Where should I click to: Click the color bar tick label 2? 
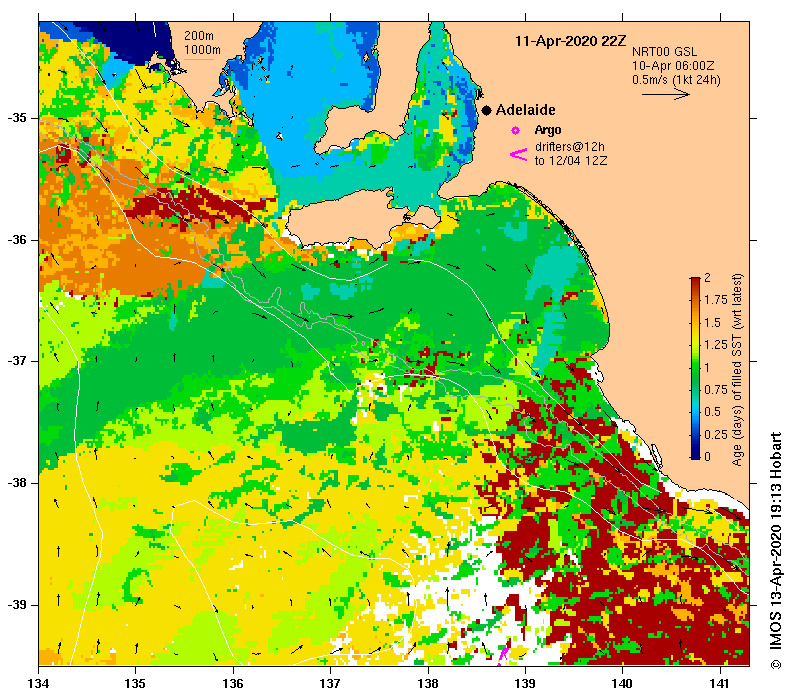point(707,277)
